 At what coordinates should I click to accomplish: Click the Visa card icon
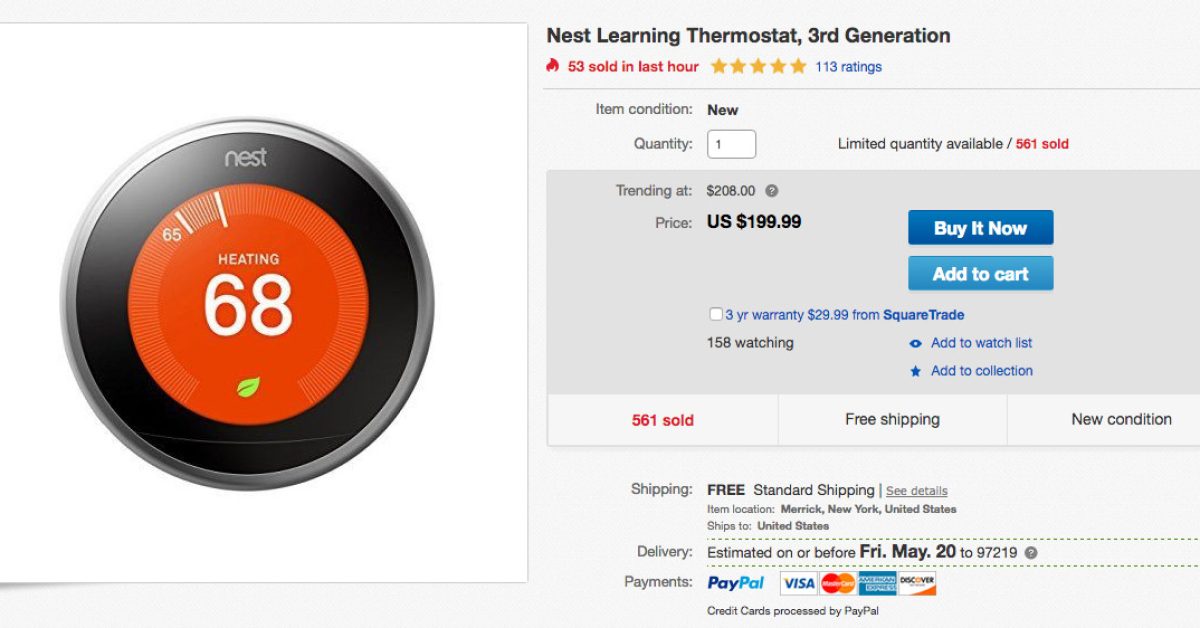click(798, 583)
